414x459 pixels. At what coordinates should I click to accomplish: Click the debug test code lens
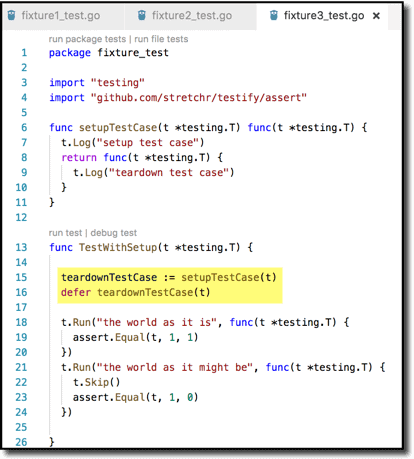(x=114, y=233)
